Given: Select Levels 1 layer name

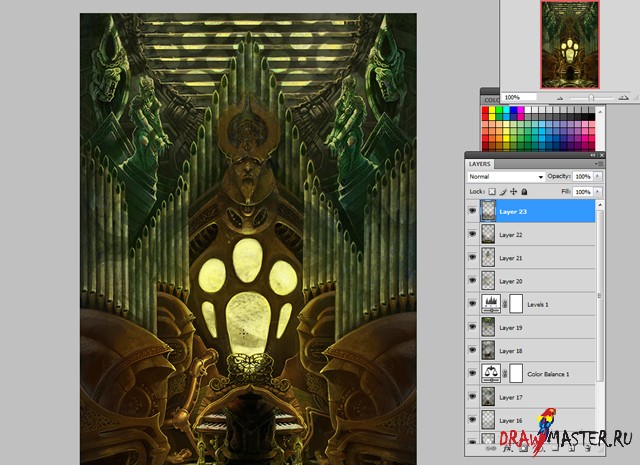Looking at the screenshot, I should tap(538, 305).
